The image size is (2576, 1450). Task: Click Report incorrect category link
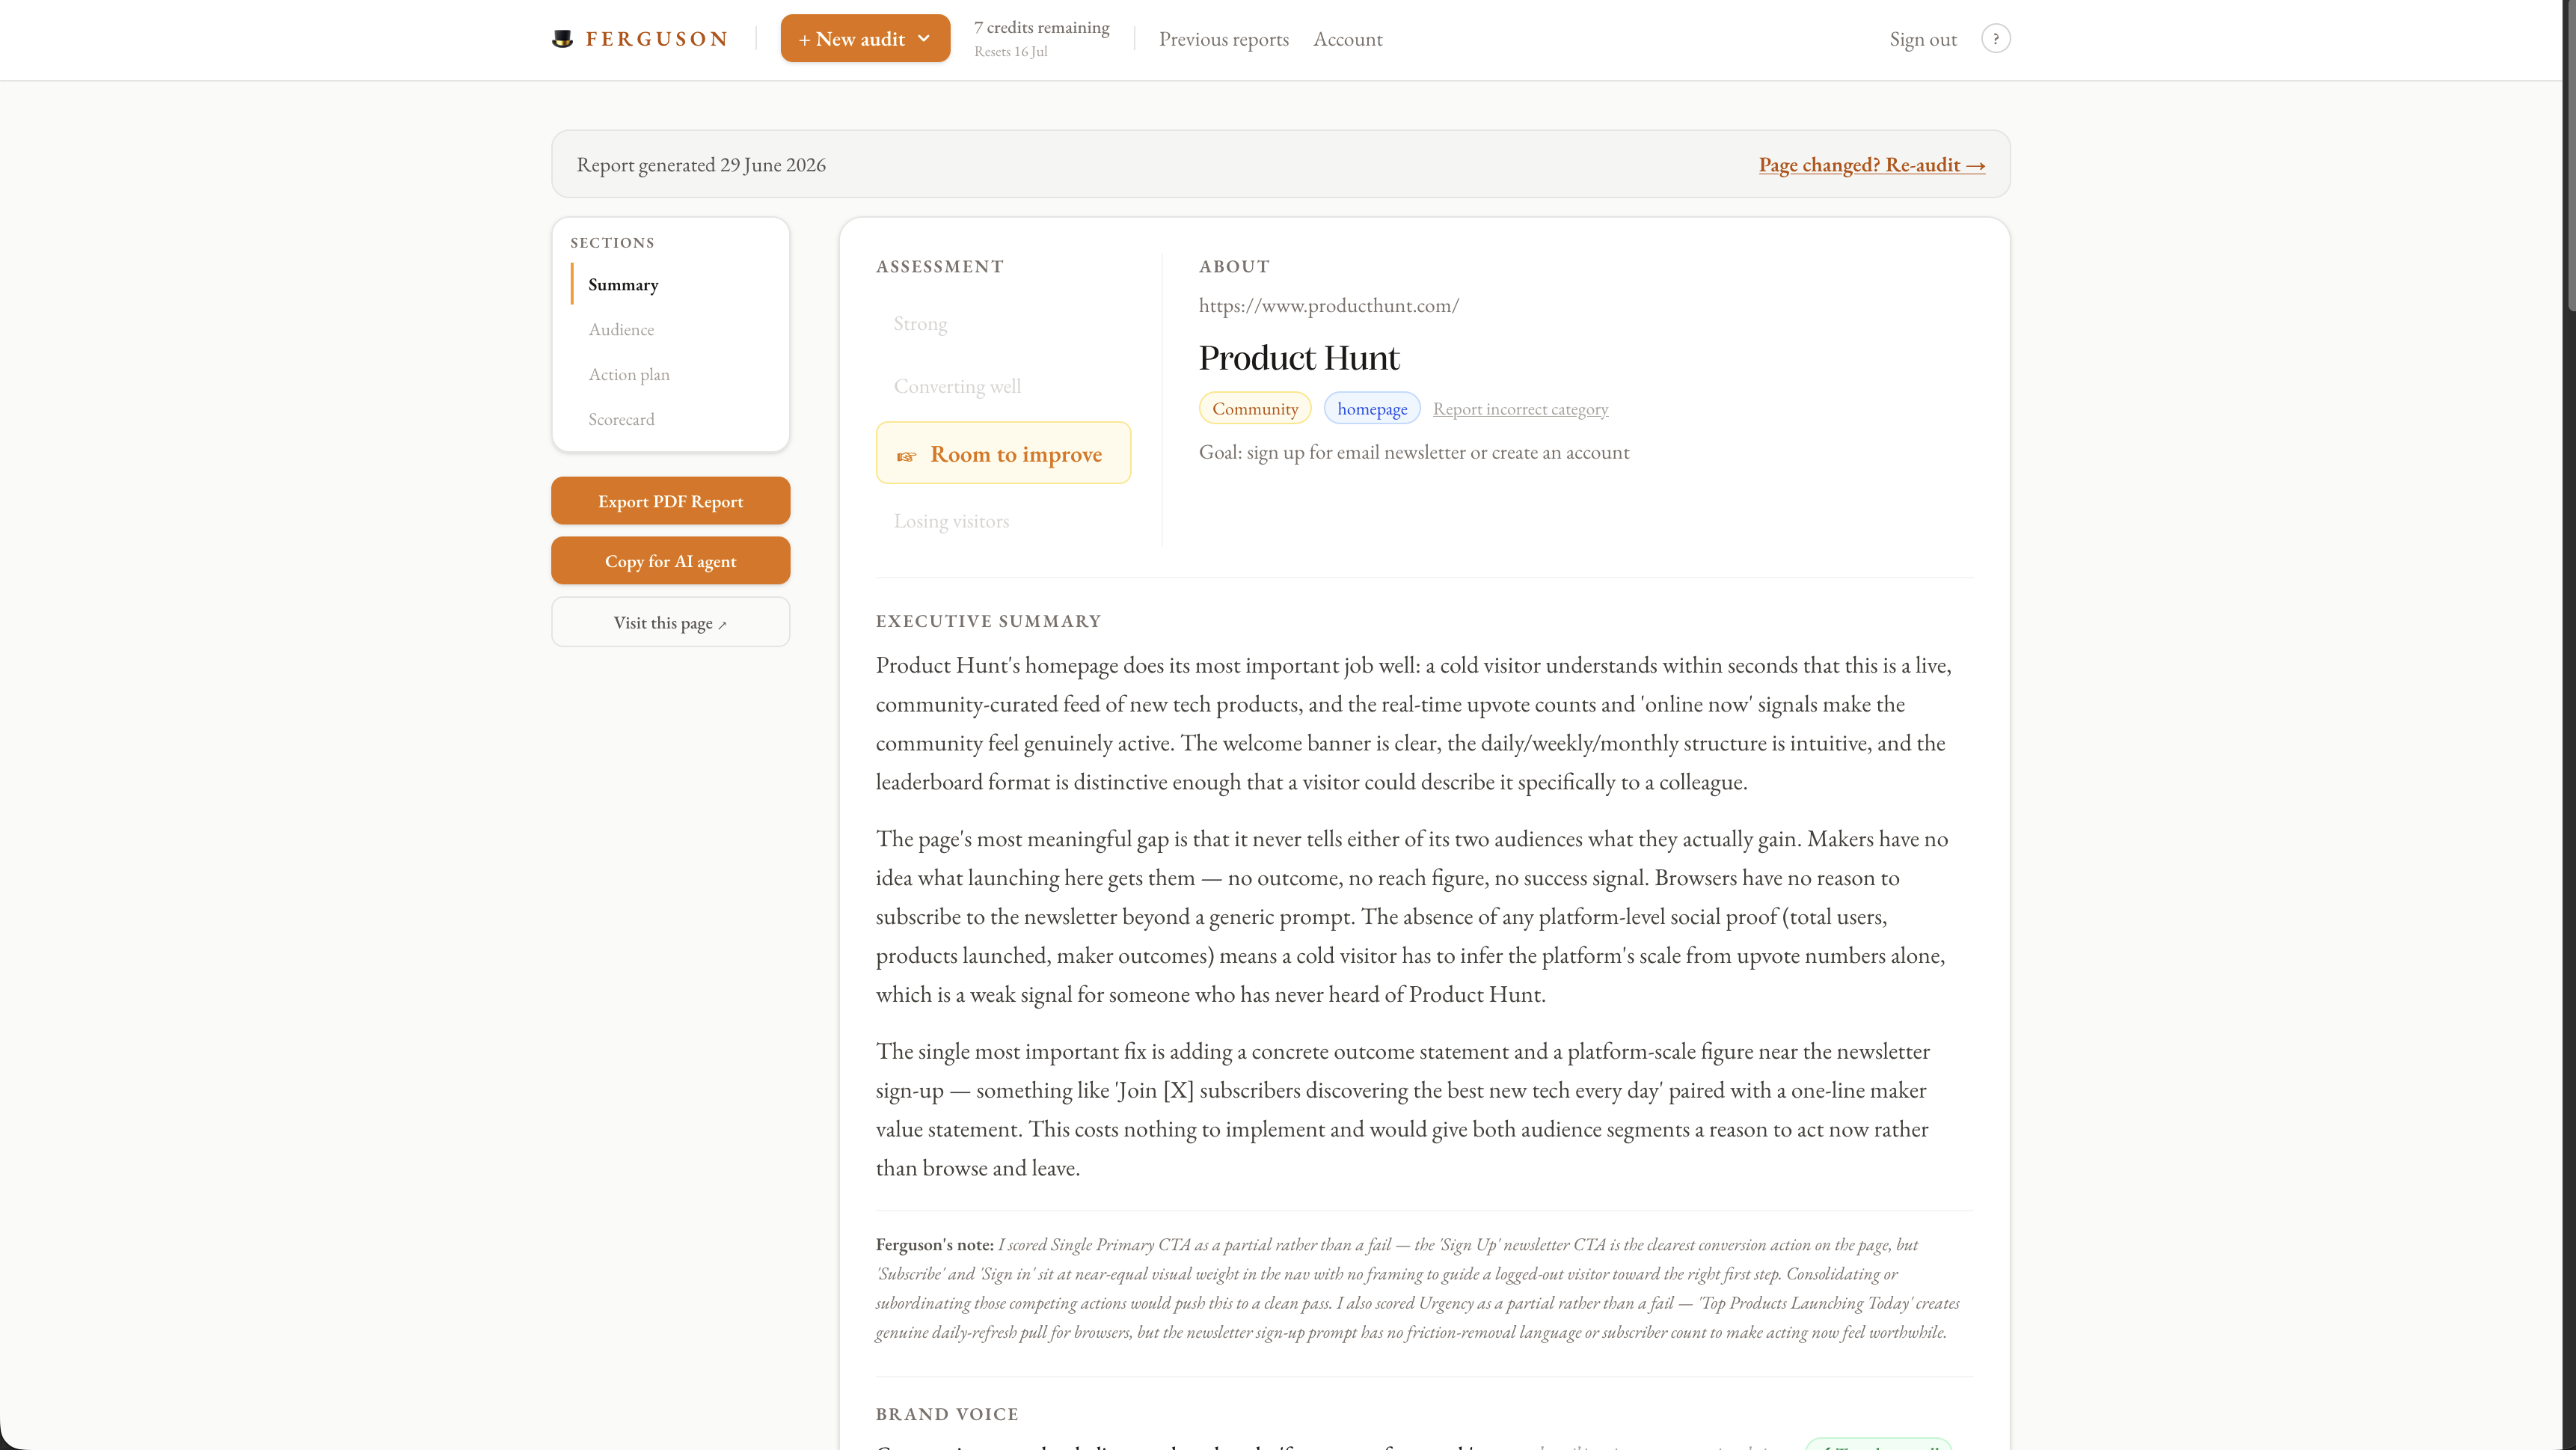[x=1520, y=408]
